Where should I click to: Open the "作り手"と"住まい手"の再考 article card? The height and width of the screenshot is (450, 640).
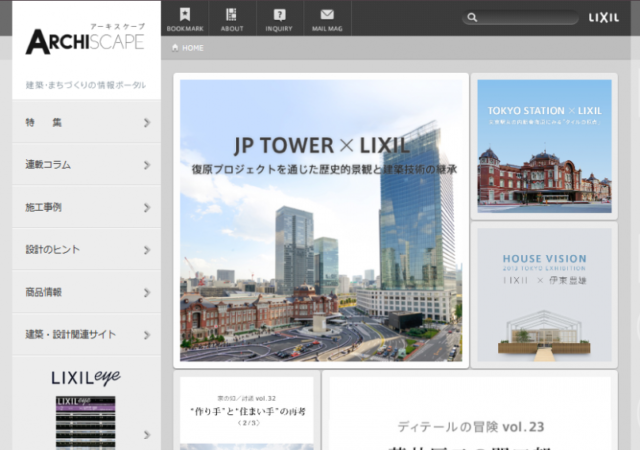point(247,410)
